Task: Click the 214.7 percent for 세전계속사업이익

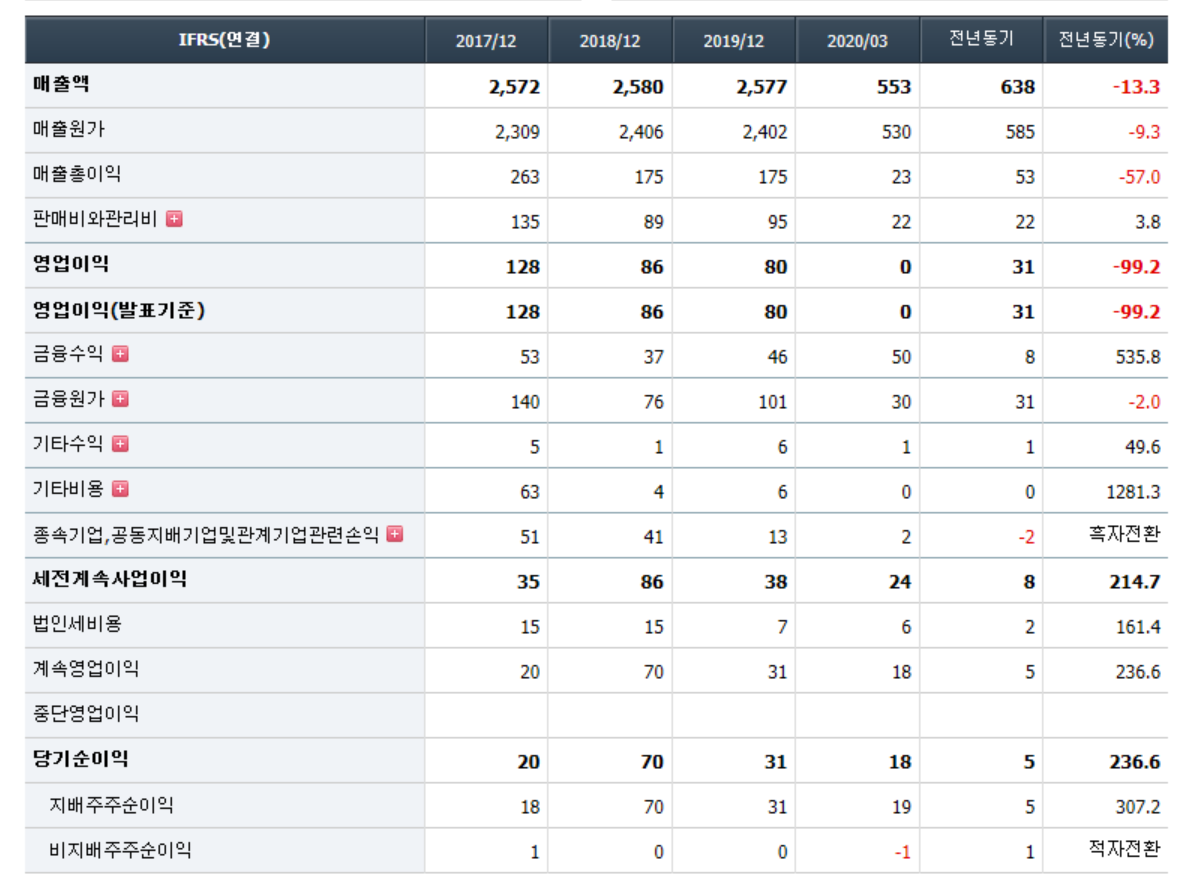Action: click(x=1134, y=582)
